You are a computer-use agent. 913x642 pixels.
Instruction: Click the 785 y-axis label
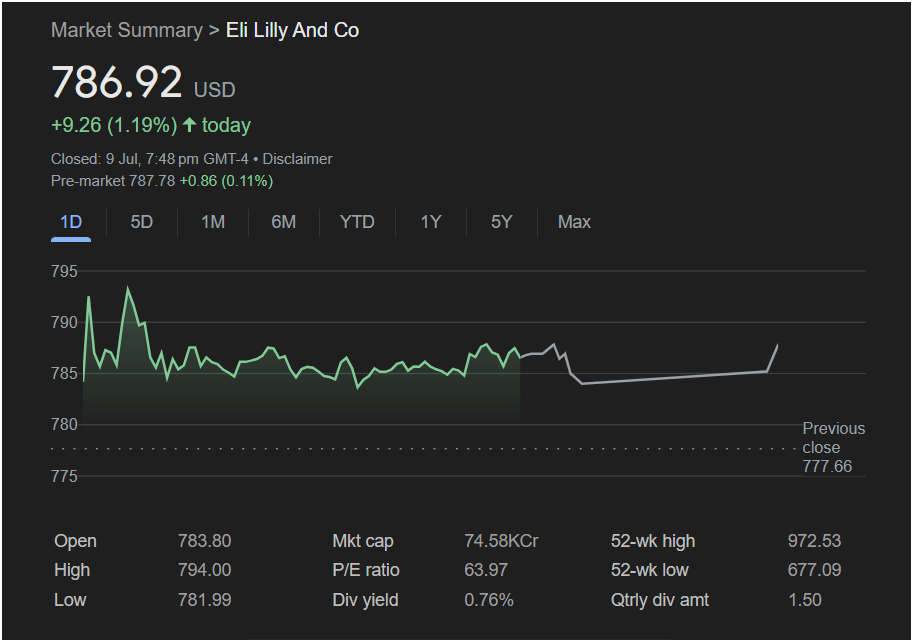point(64,373)
